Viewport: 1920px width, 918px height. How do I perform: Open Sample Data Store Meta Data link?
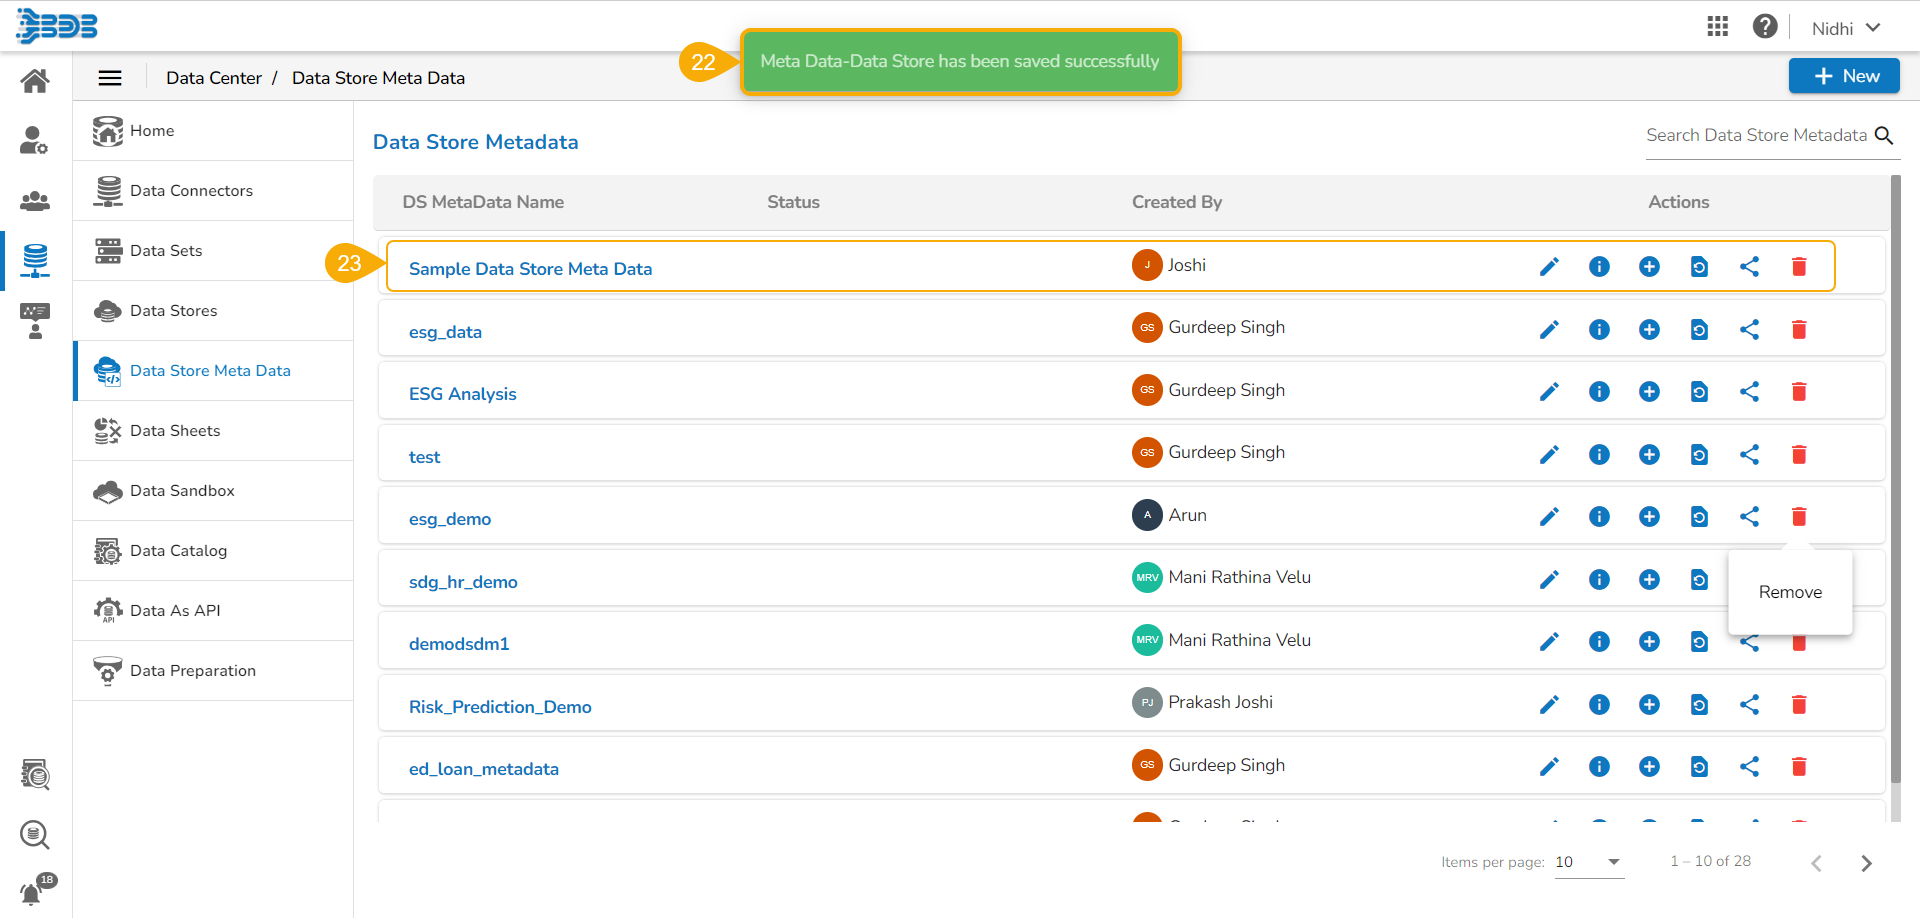click(x=530, y=269)
